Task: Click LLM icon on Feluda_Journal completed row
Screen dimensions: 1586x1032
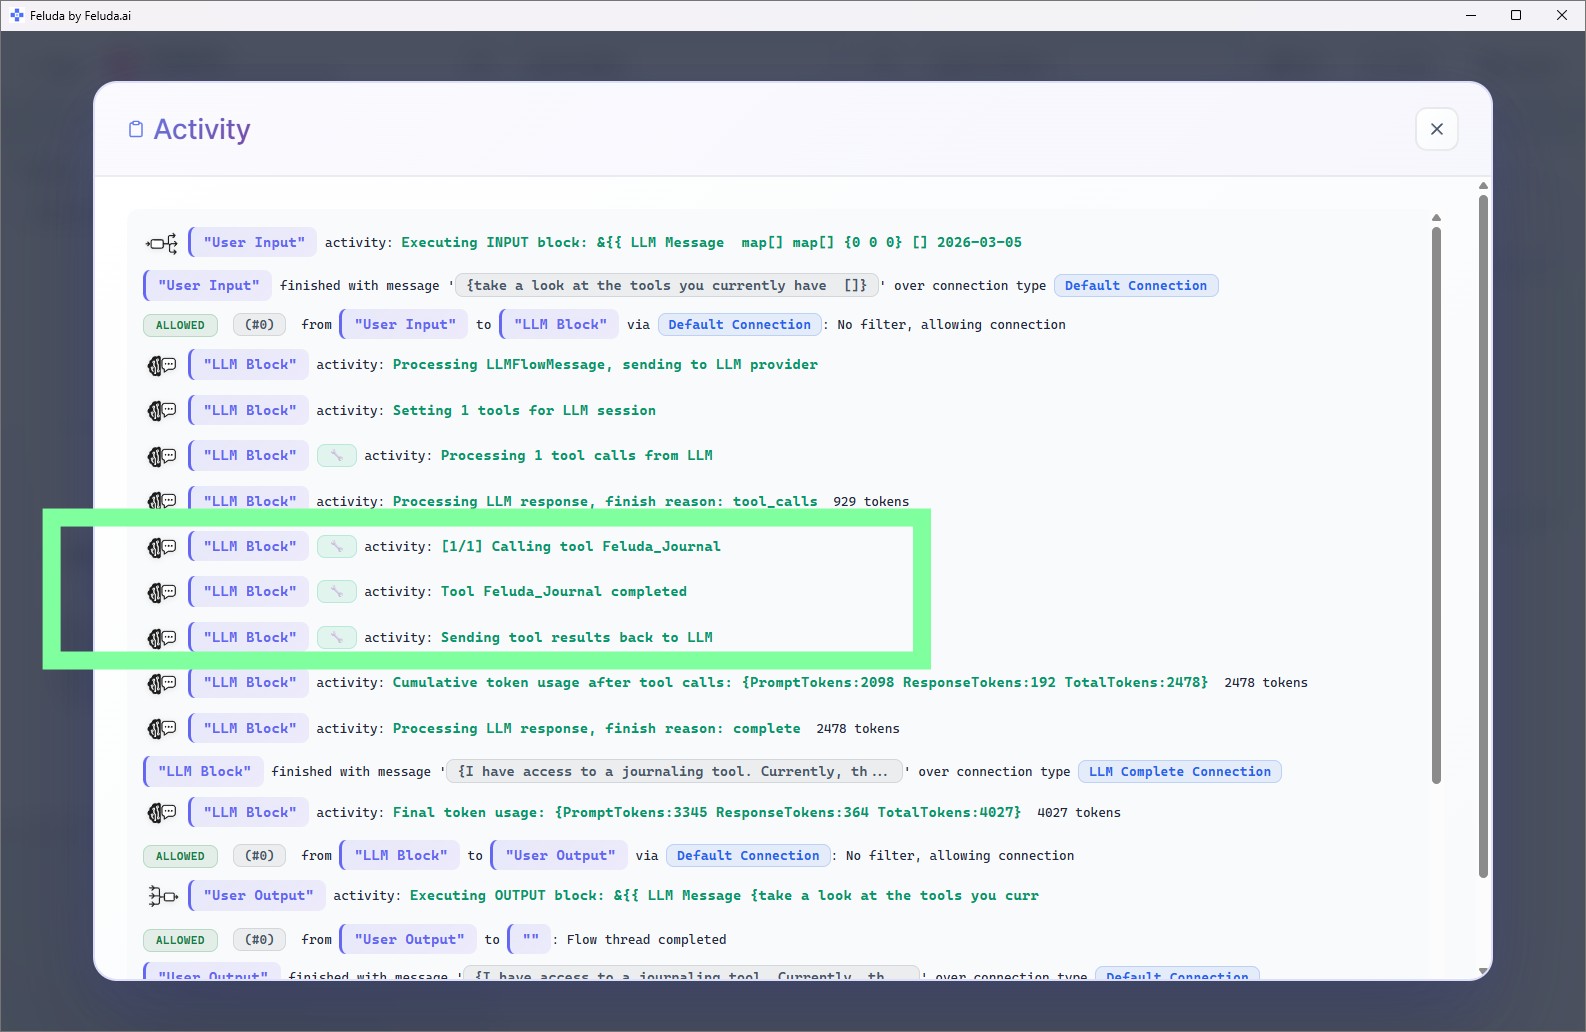Action: 162,592
